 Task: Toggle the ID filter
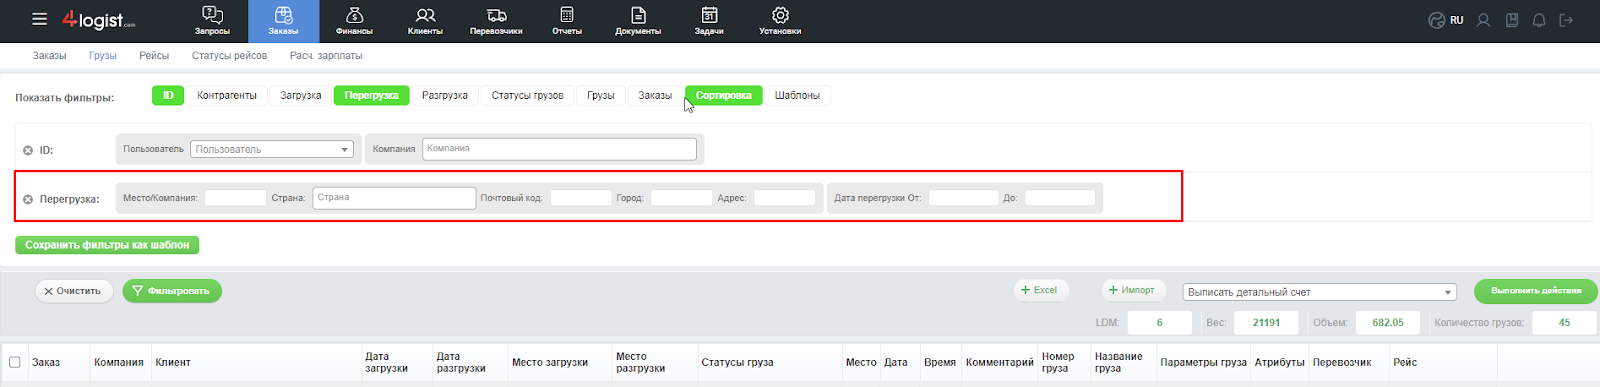pos(168,95)
